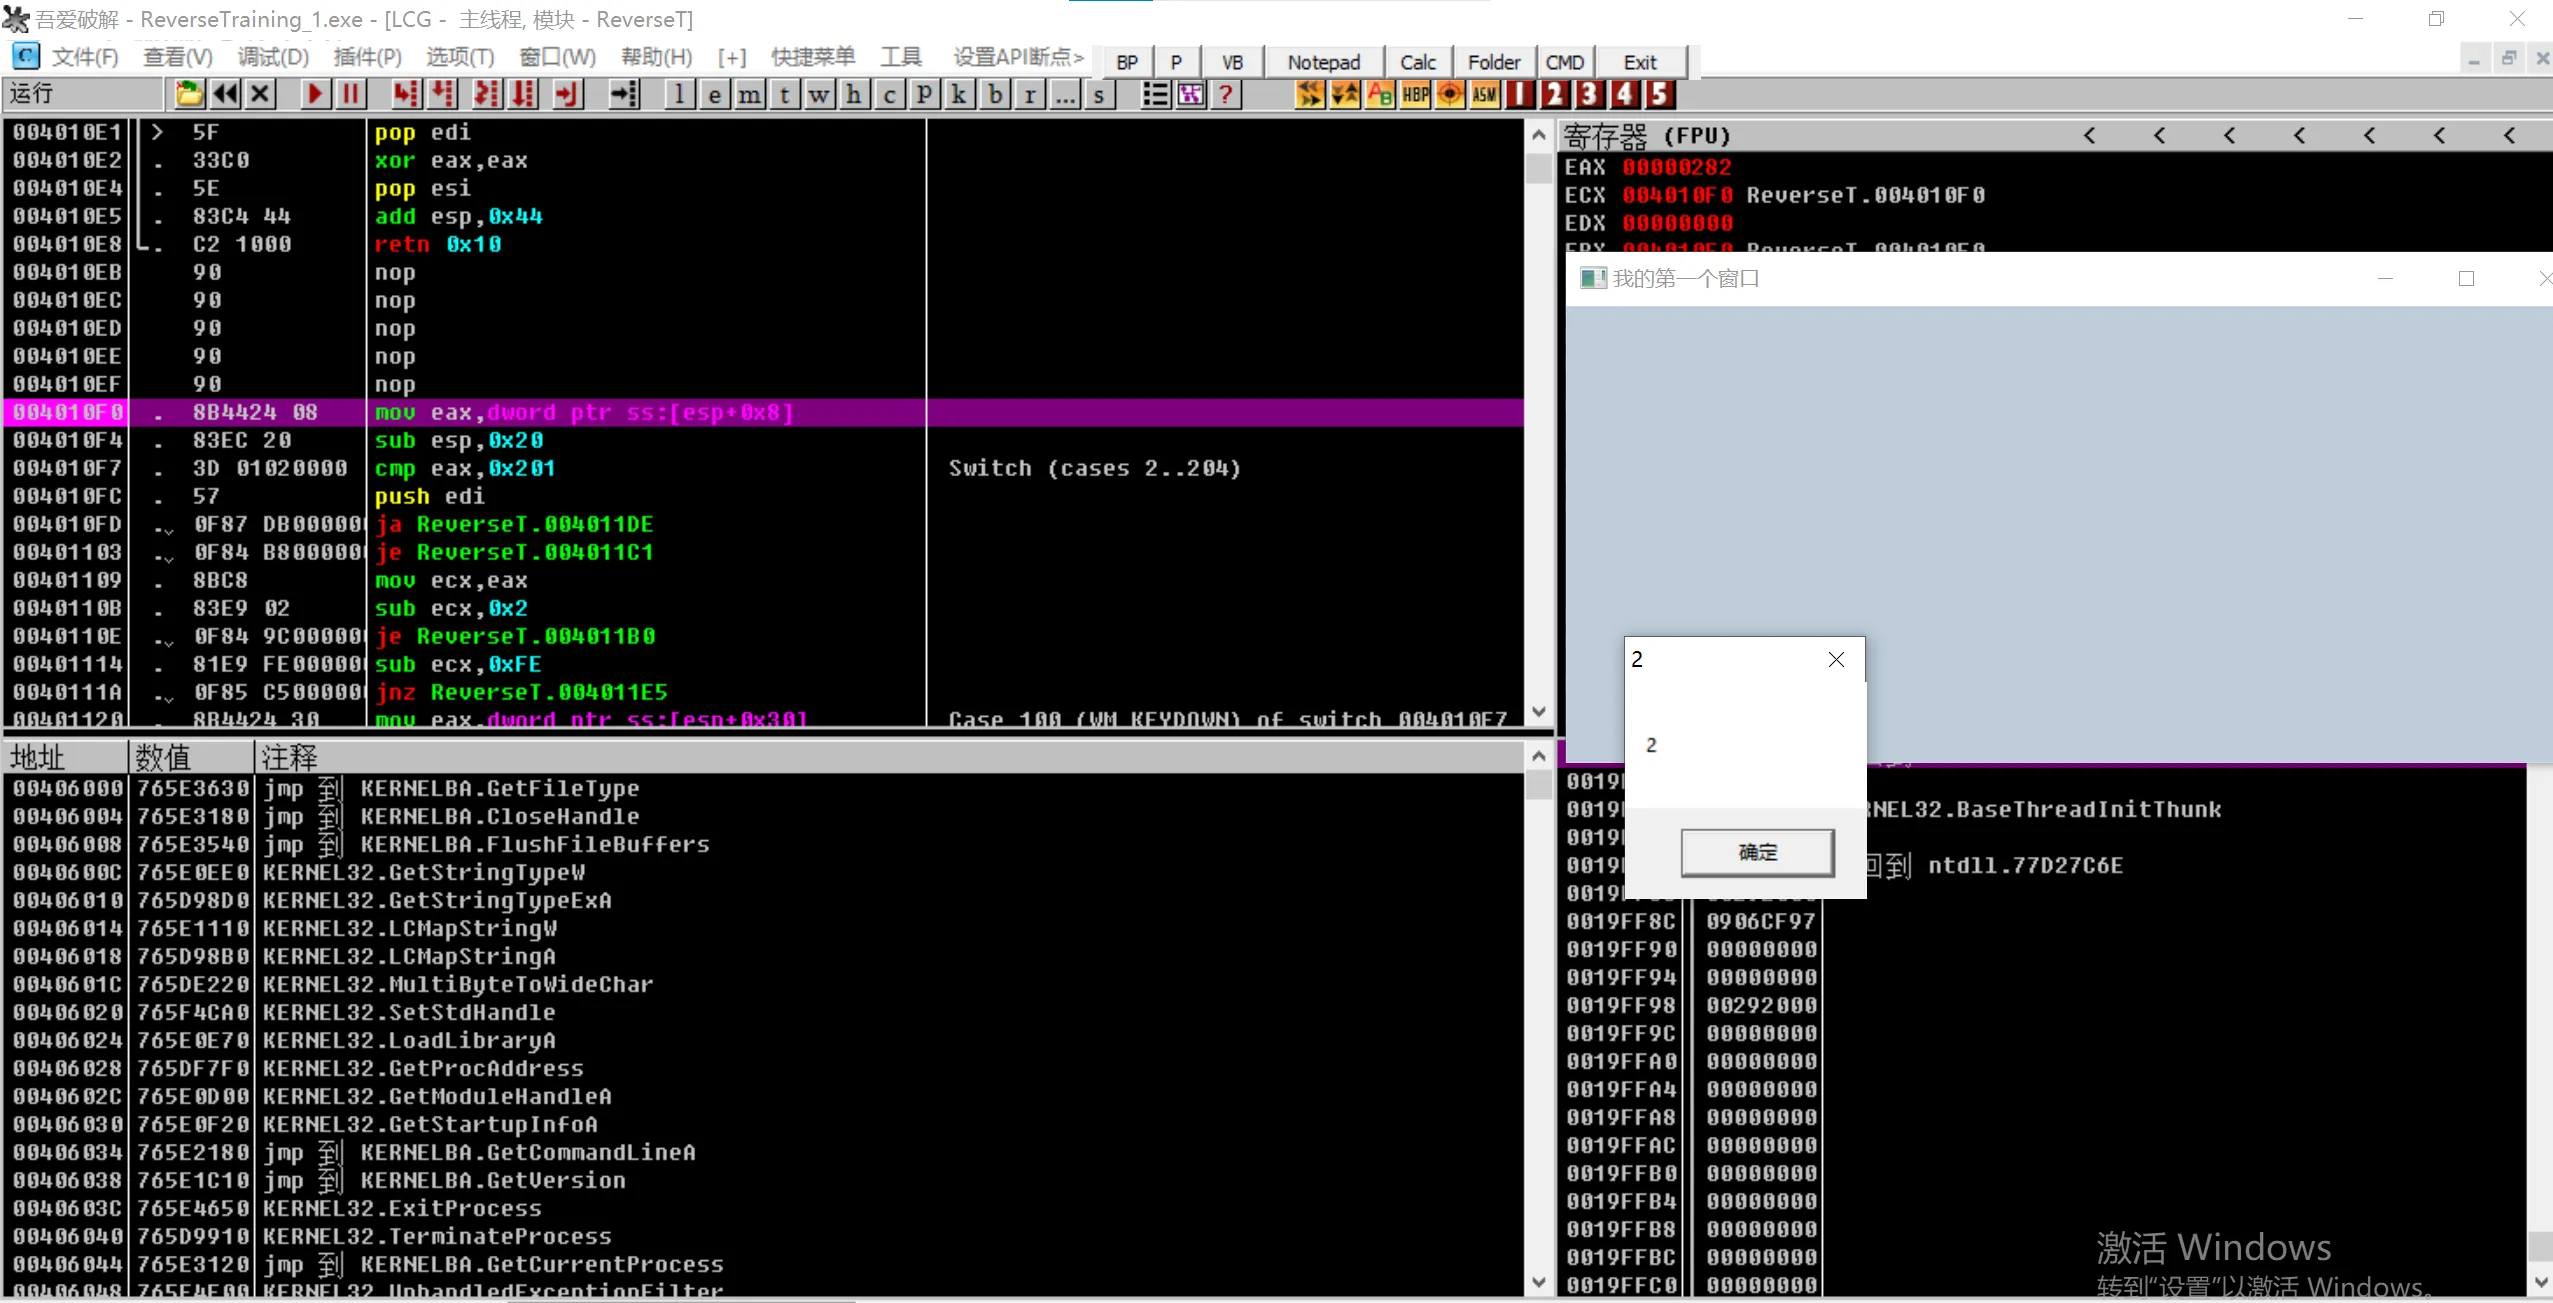Click the Calc shortcut button
Screen dimensions: 2553x1303
[1417, 62]
